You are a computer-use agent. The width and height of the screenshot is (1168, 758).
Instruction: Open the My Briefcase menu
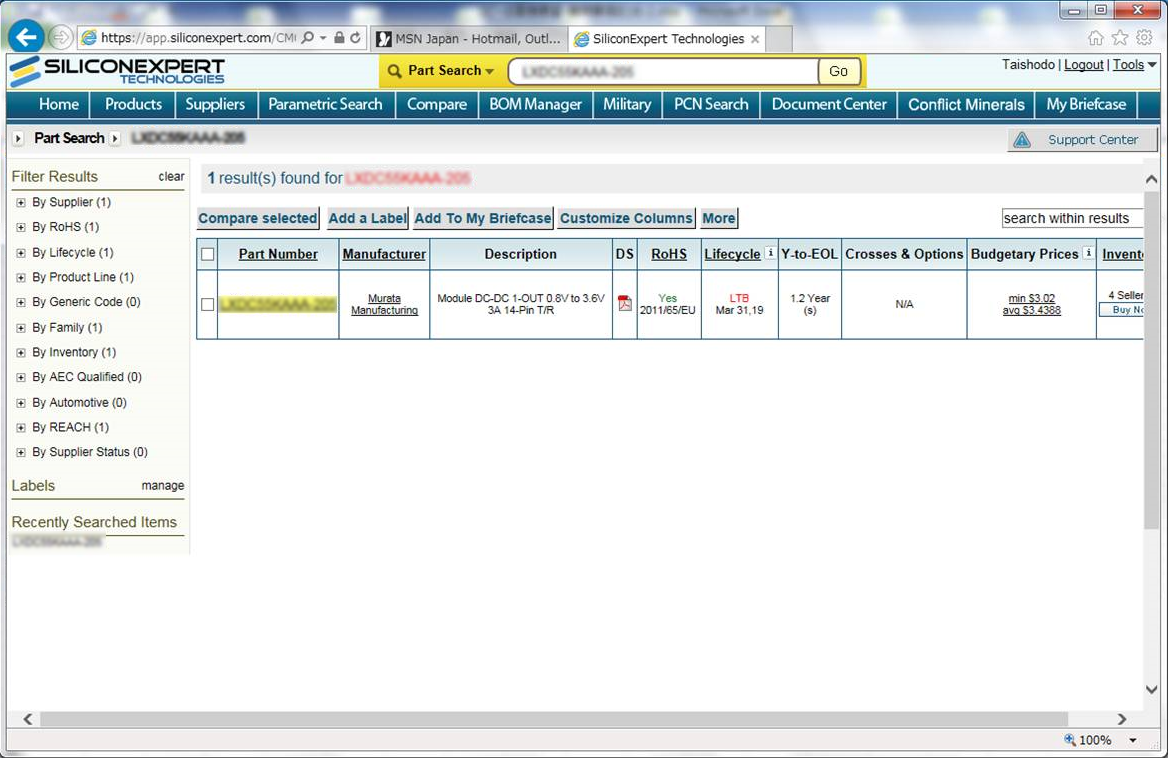(1086, 104)
